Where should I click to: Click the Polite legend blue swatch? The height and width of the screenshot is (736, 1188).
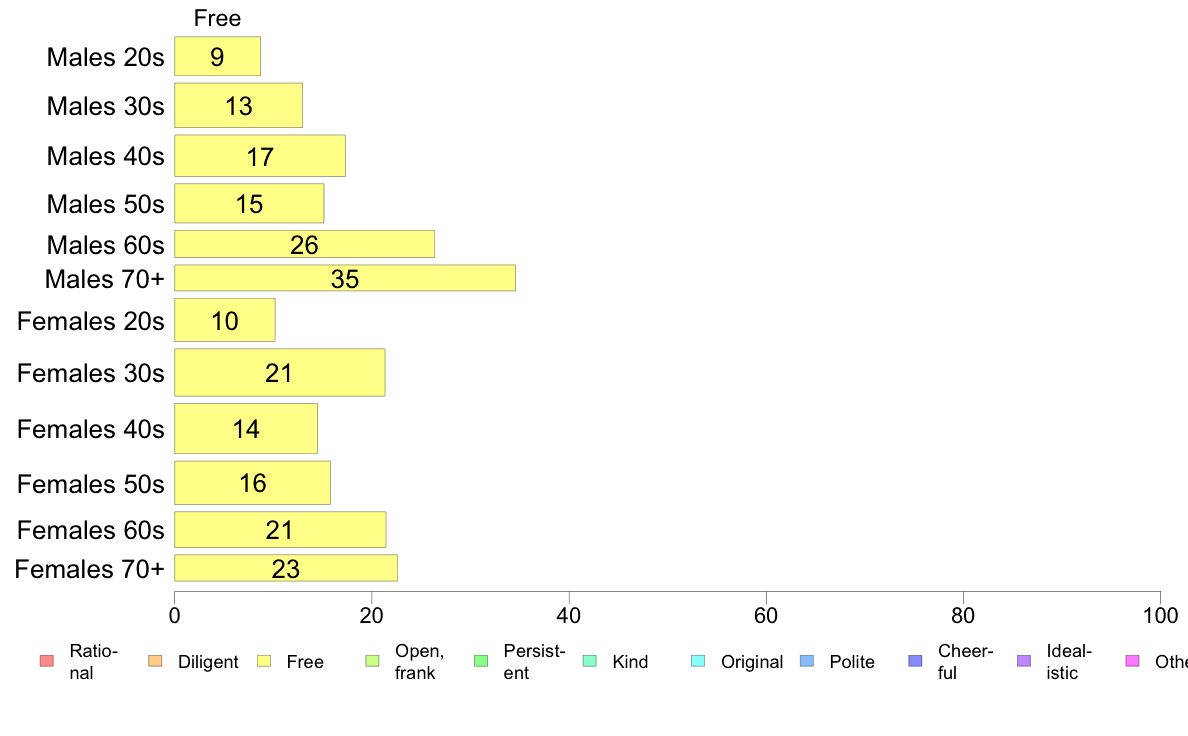[x=807, y=661]
